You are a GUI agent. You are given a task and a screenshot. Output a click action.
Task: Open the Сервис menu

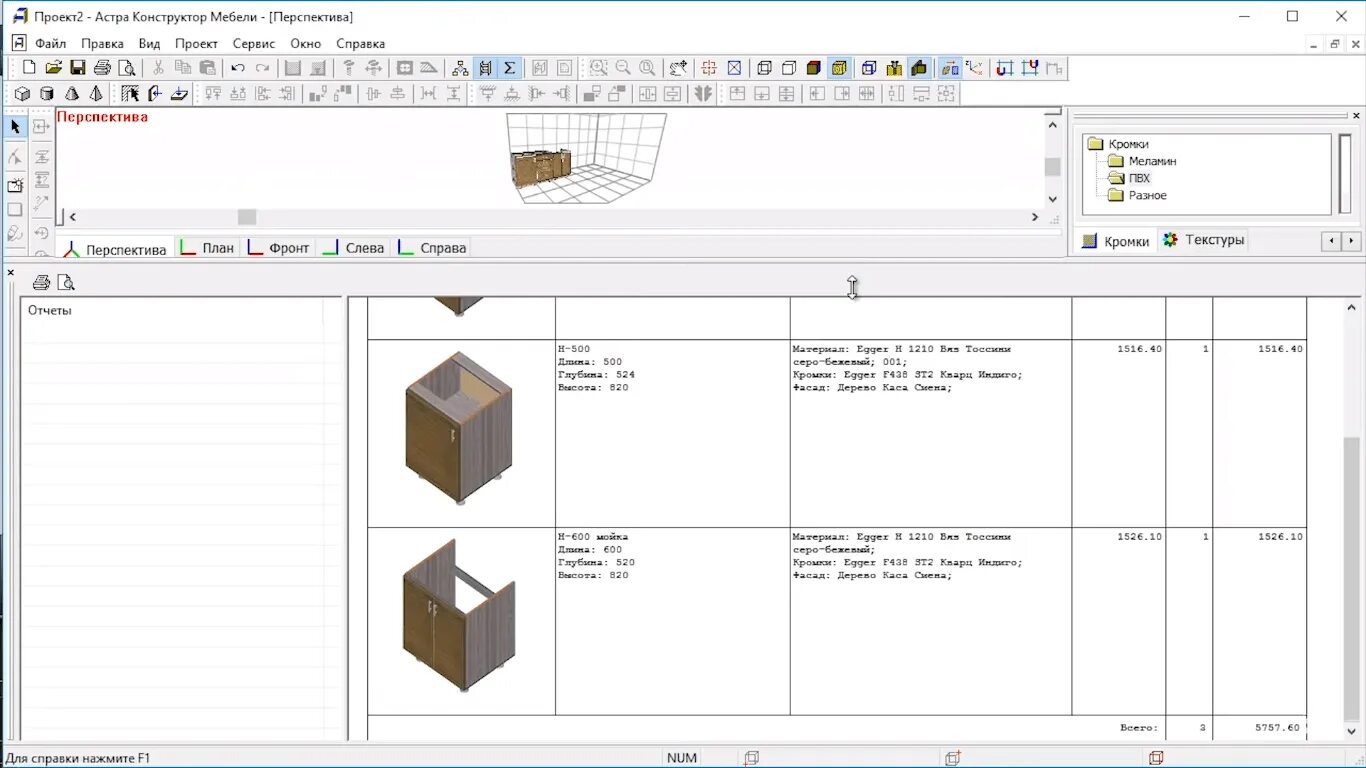pos(254,44)
